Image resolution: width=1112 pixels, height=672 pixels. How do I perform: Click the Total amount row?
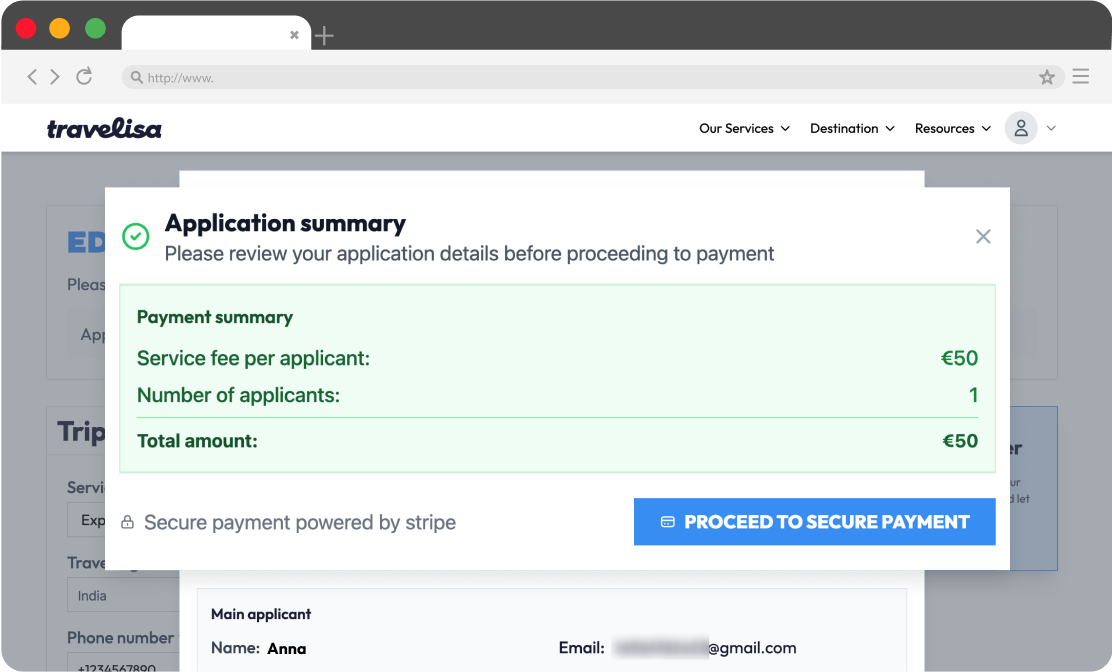pos(557,441)
